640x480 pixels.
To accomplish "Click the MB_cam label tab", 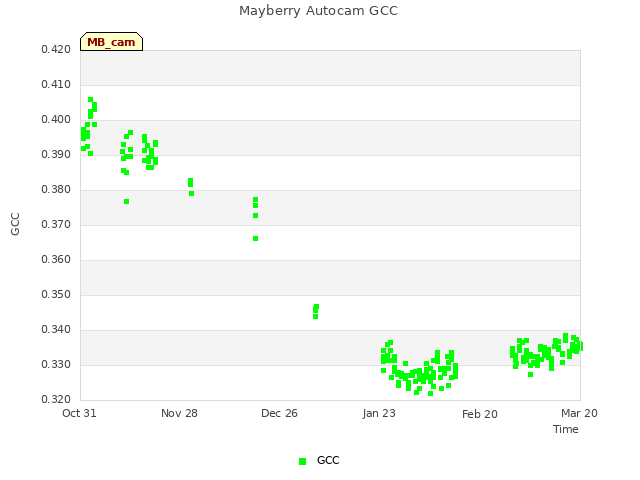I will click(x=111, y=42).
